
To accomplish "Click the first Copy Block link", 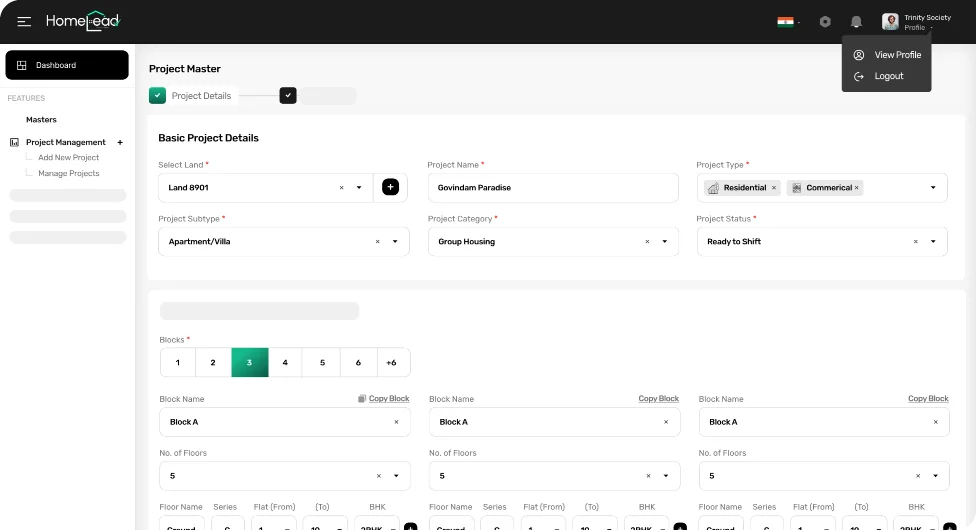I will pyautogui.click(x=388, y=399).
